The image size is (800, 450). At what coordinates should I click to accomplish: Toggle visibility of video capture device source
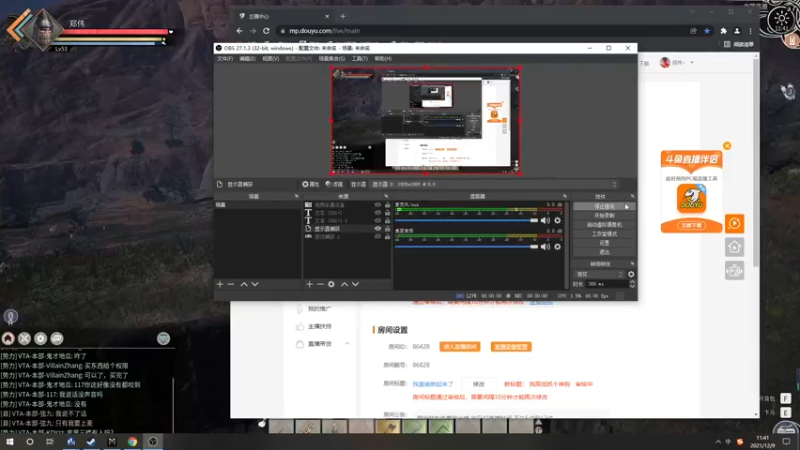pos(378,205)
